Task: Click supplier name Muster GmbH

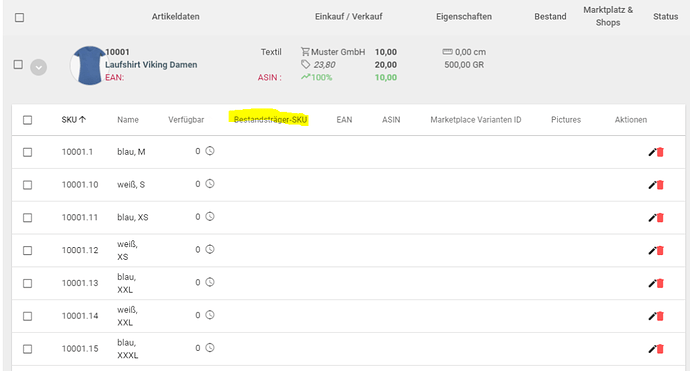Action: [x=338, y=52]
